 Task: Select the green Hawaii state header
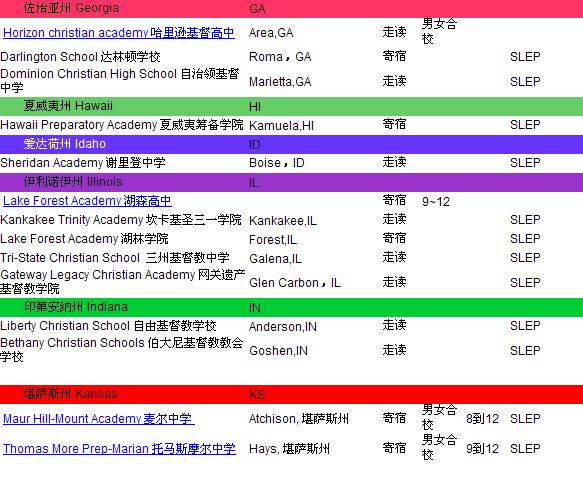[x=292, y=106]
